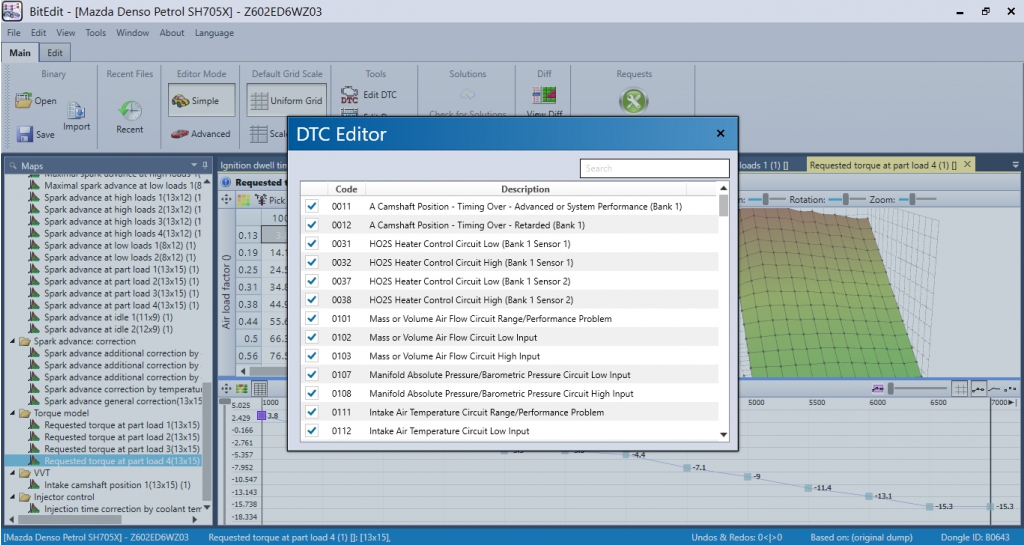Open the document tabs overflow dropdown

coord(1016,165)
